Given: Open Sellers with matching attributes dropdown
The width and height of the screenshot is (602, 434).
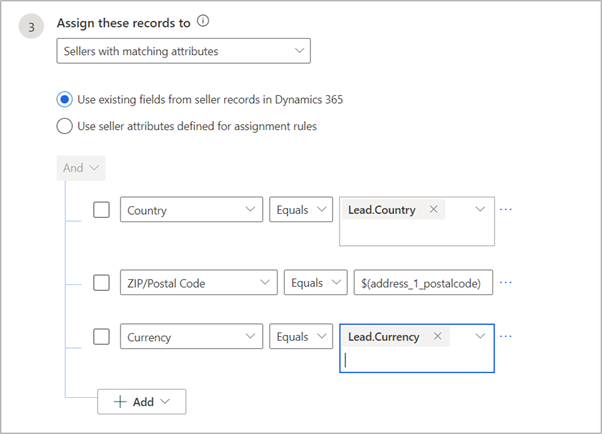Looking at the screenshot, I should tap(184, 51).
